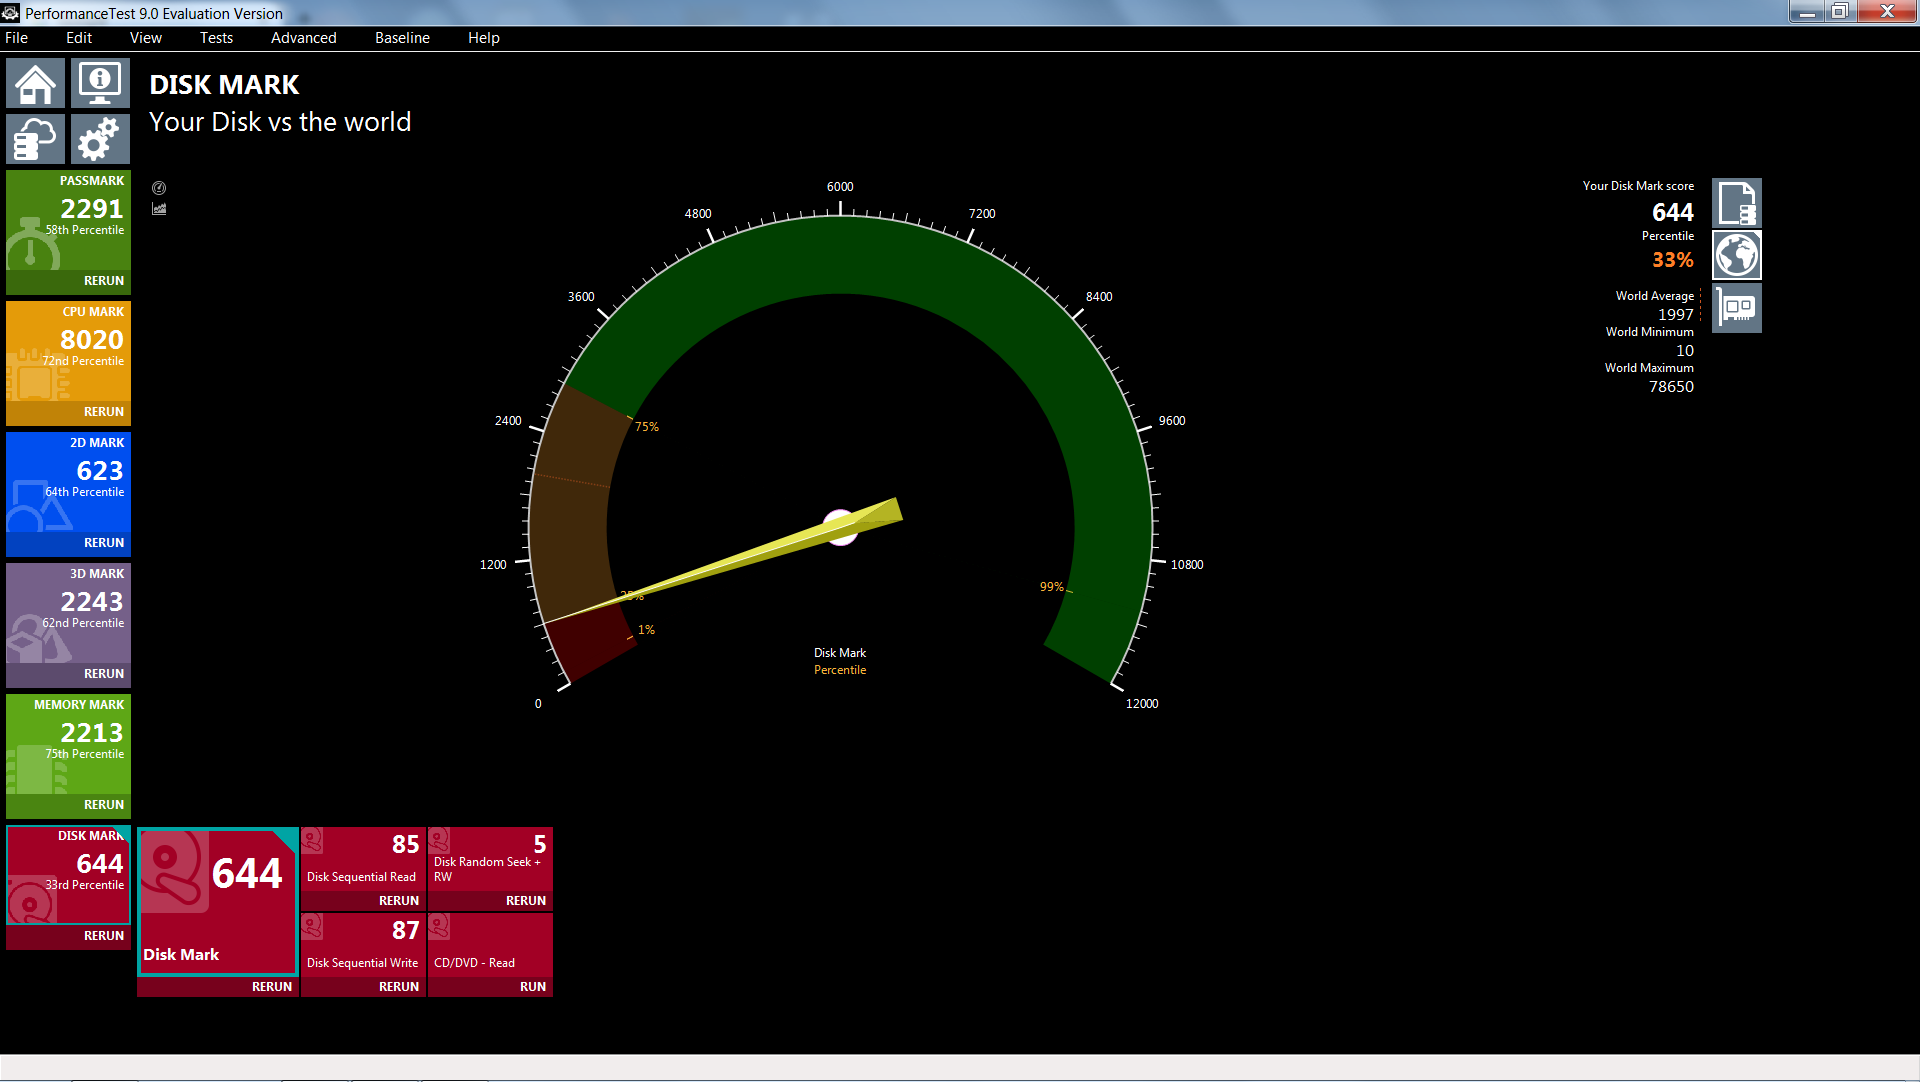The width and height of the screenshot is (1920, 1082).
Task: Click the World Maximum 78650 value
Action: (1671, 387)
